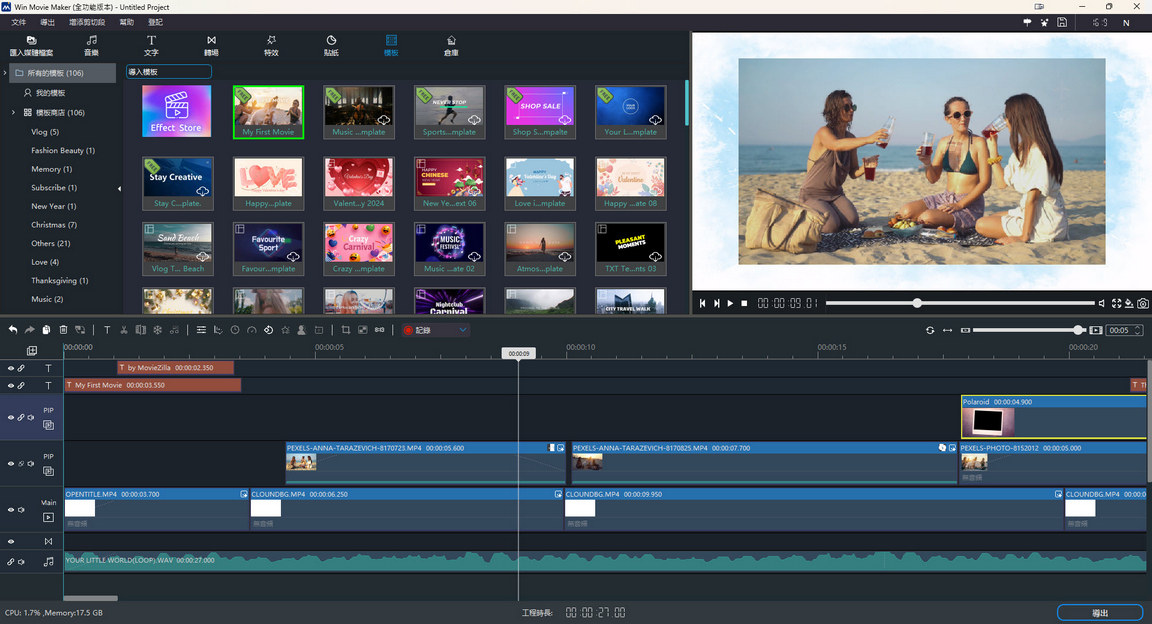Click the music note Audio tab icon
The height and width of the screenshot is (624, 1152).
coord(91,41)
